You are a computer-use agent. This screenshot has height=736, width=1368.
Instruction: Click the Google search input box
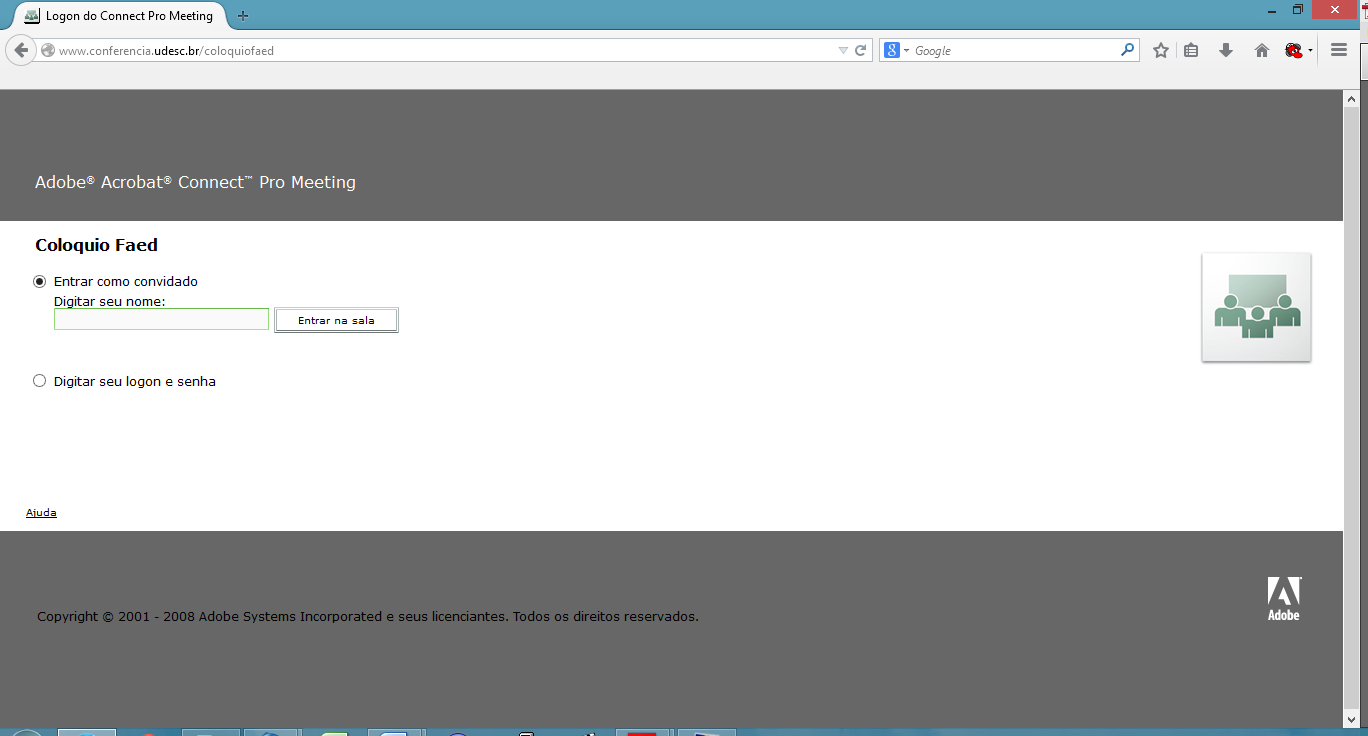pyautogui.click(x=1015, y=50)
